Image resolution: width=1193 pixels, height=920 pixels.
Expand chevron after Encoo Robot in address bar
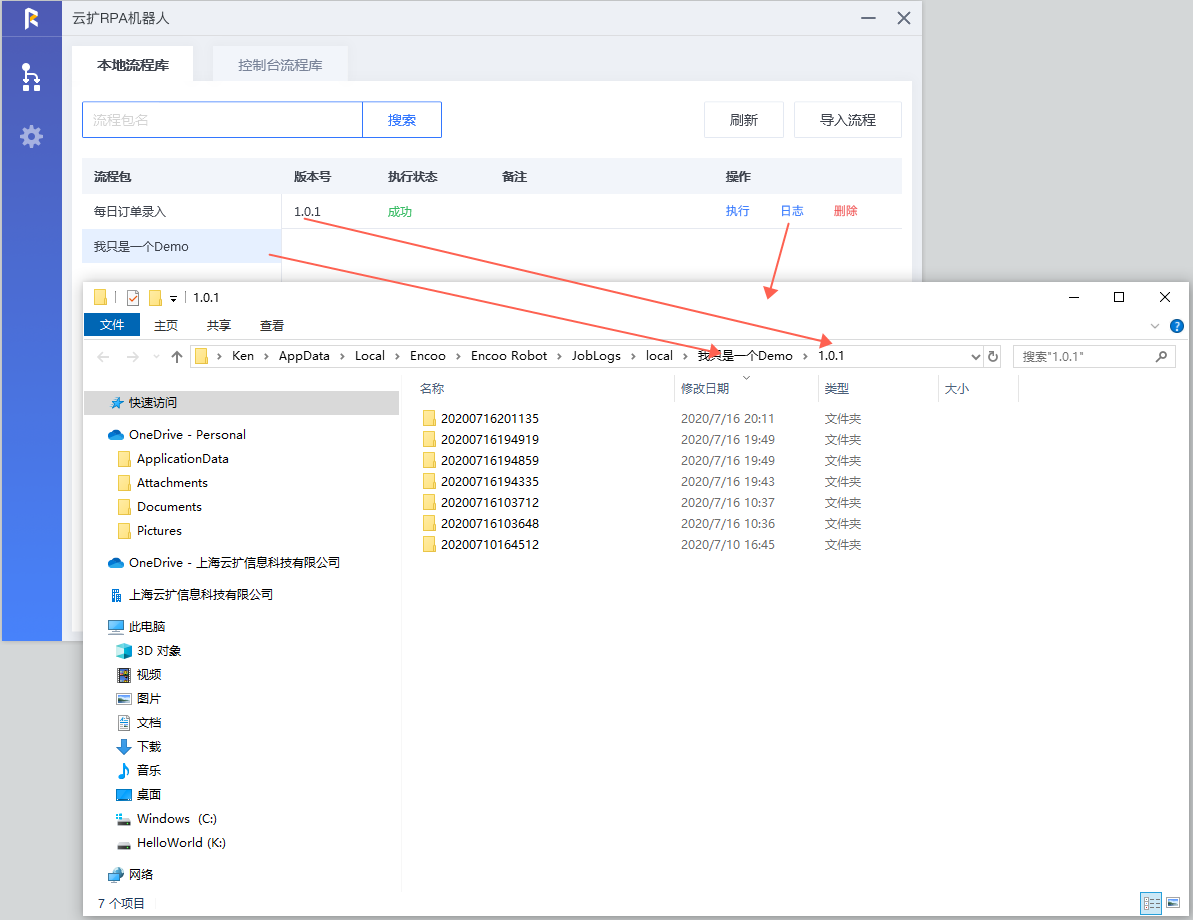pyautogui.click(x=559, y=356)
